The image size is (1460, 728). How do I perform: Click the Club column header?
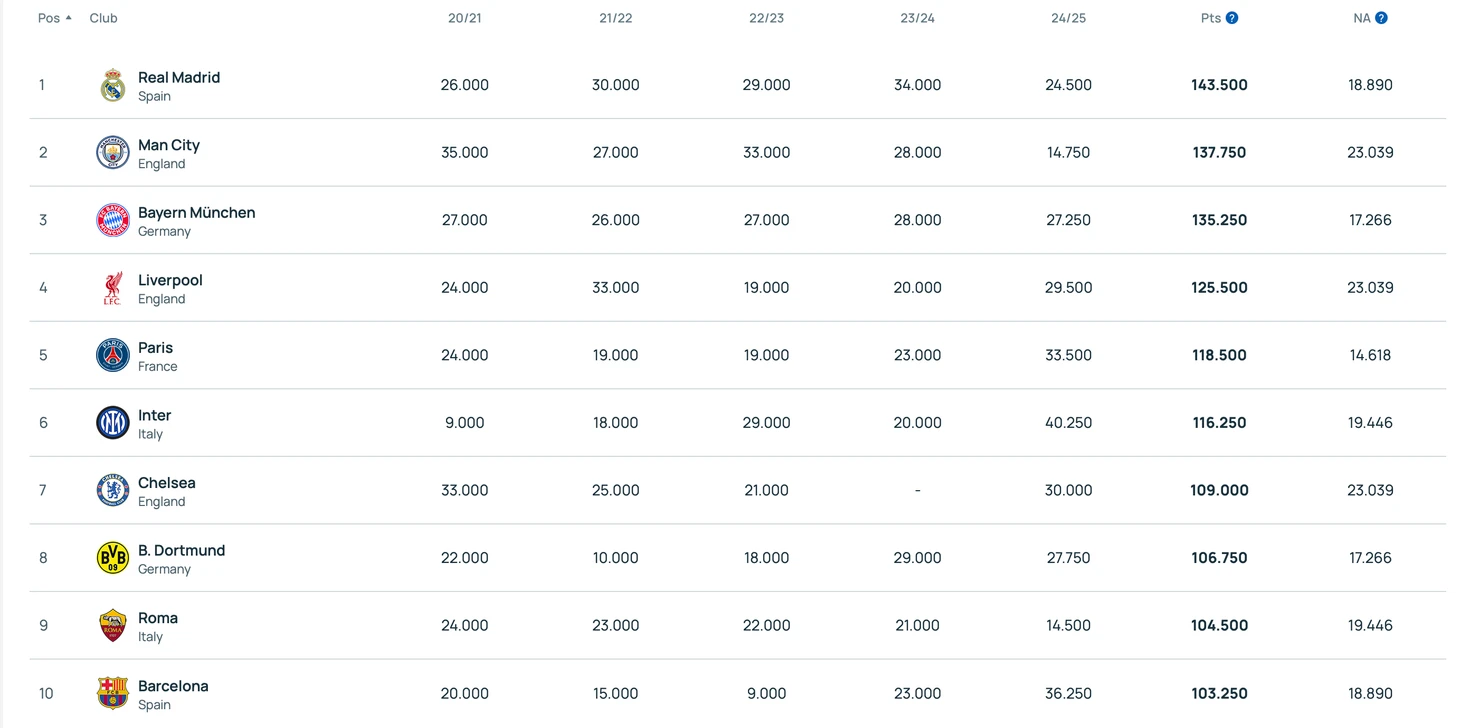point(103,18)
